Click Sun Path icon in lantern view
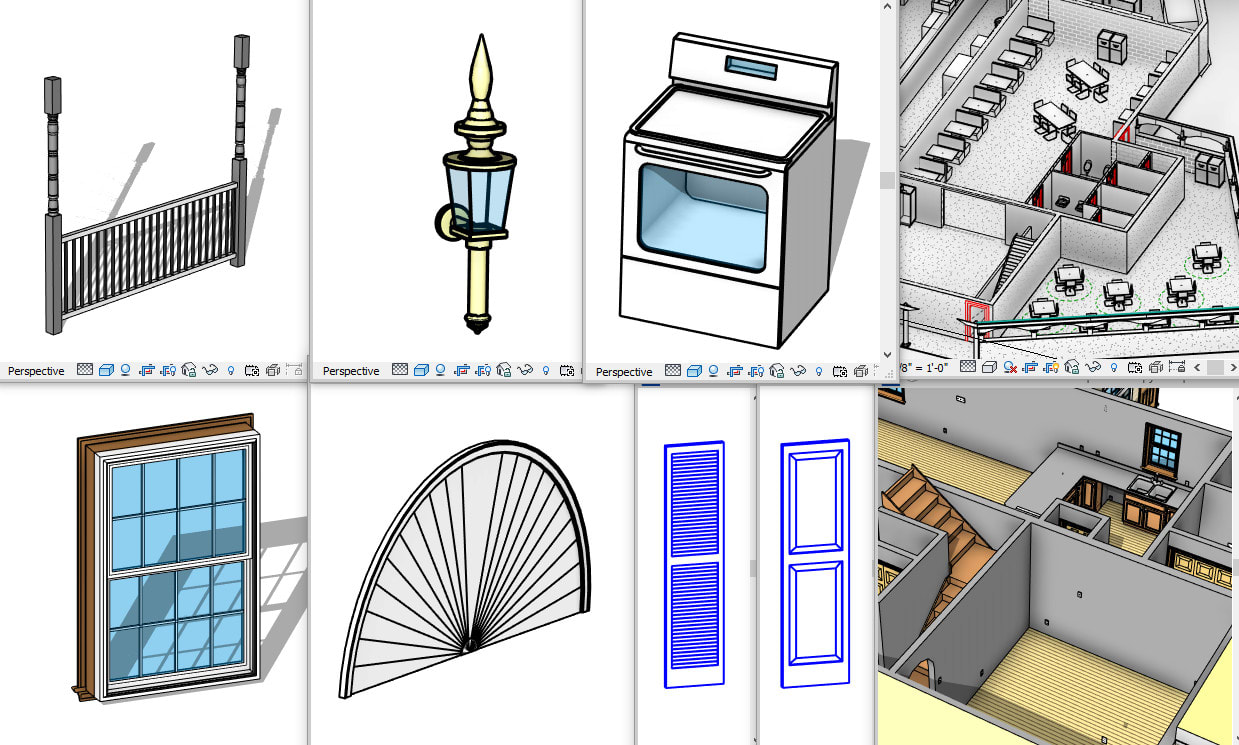Screen dimensions: 1239x745 coord(441,371)
